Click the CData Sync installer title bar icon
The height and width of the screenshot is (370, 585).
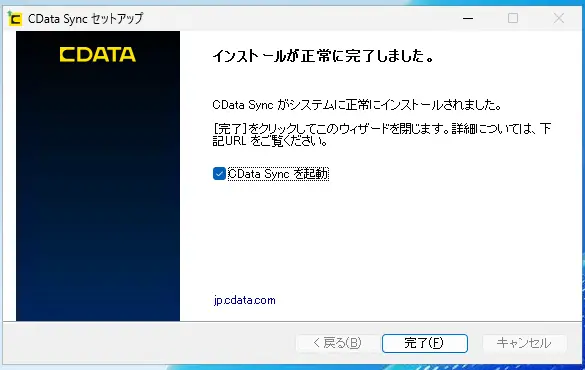(x=15, y=18)
